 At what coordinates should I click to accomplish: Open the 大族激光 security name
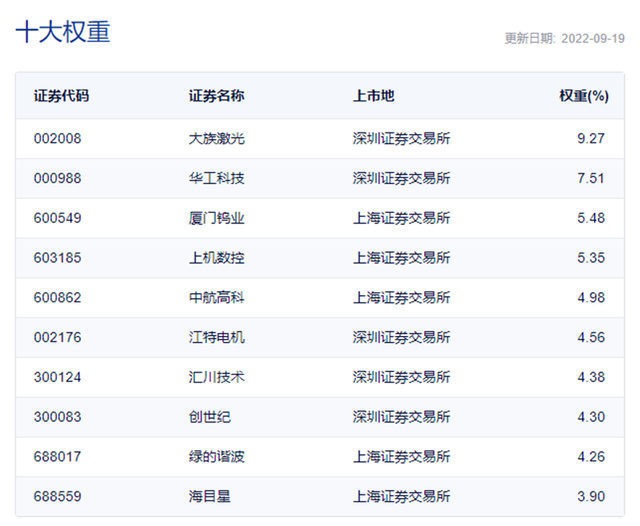pos(216,138)
